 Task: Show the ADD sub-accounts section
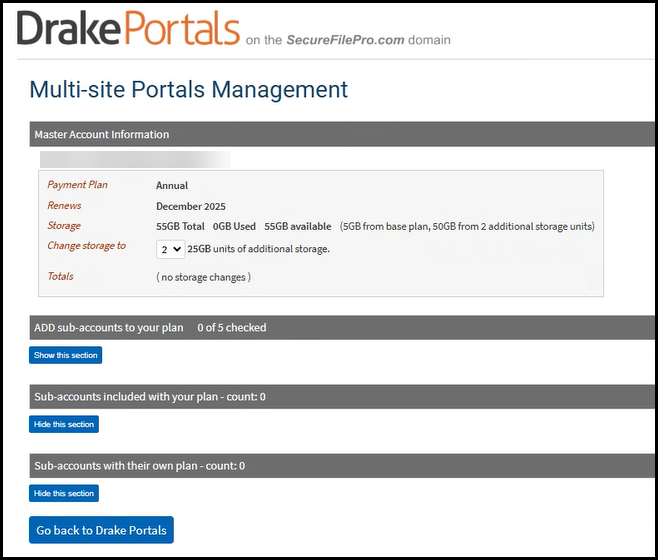pyautogui.click(x=65, y=355)
